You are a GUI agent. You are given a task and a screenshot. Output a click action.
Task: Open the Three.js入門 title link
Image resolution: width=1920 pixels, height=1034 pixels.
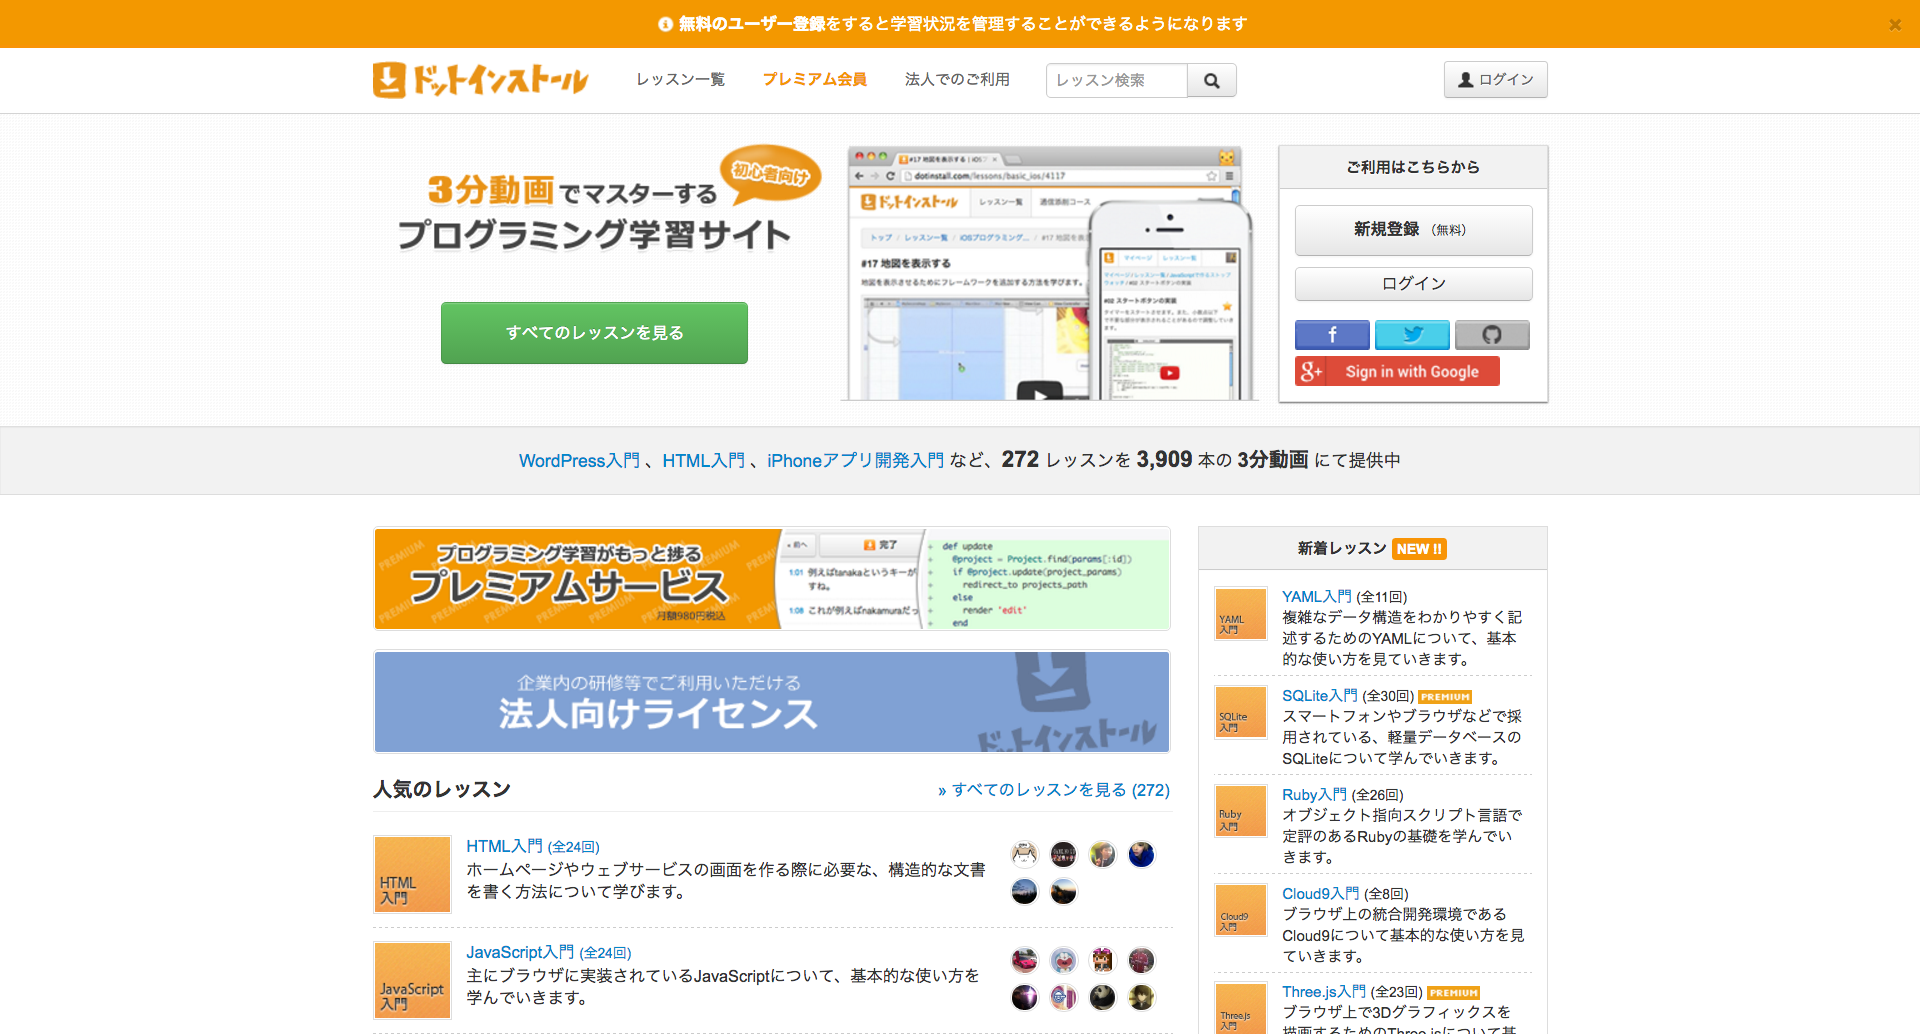[x=1324, y=992]
